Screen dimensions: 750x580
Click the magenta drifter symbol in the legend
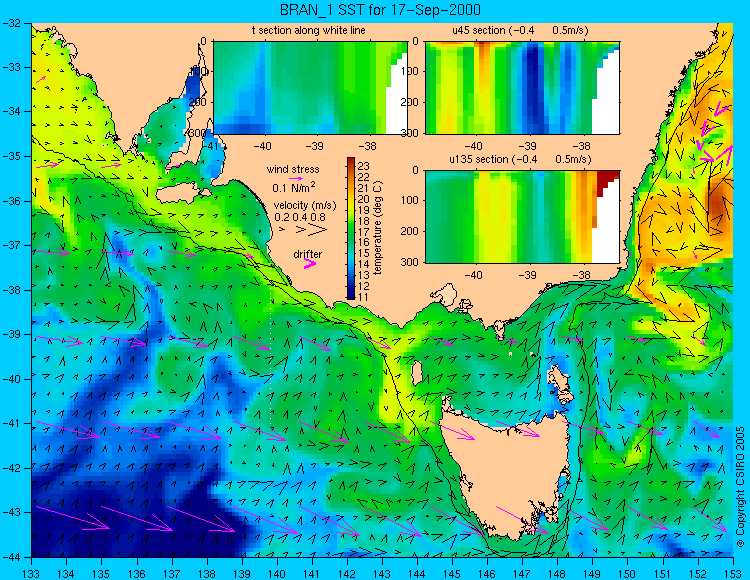pos(310,263)
